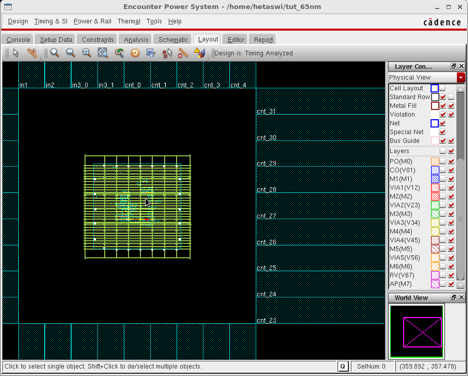Viewport: 468px width, 377px height.
Task: Switch to the Analysis tab
Action: tap(136, 40)
